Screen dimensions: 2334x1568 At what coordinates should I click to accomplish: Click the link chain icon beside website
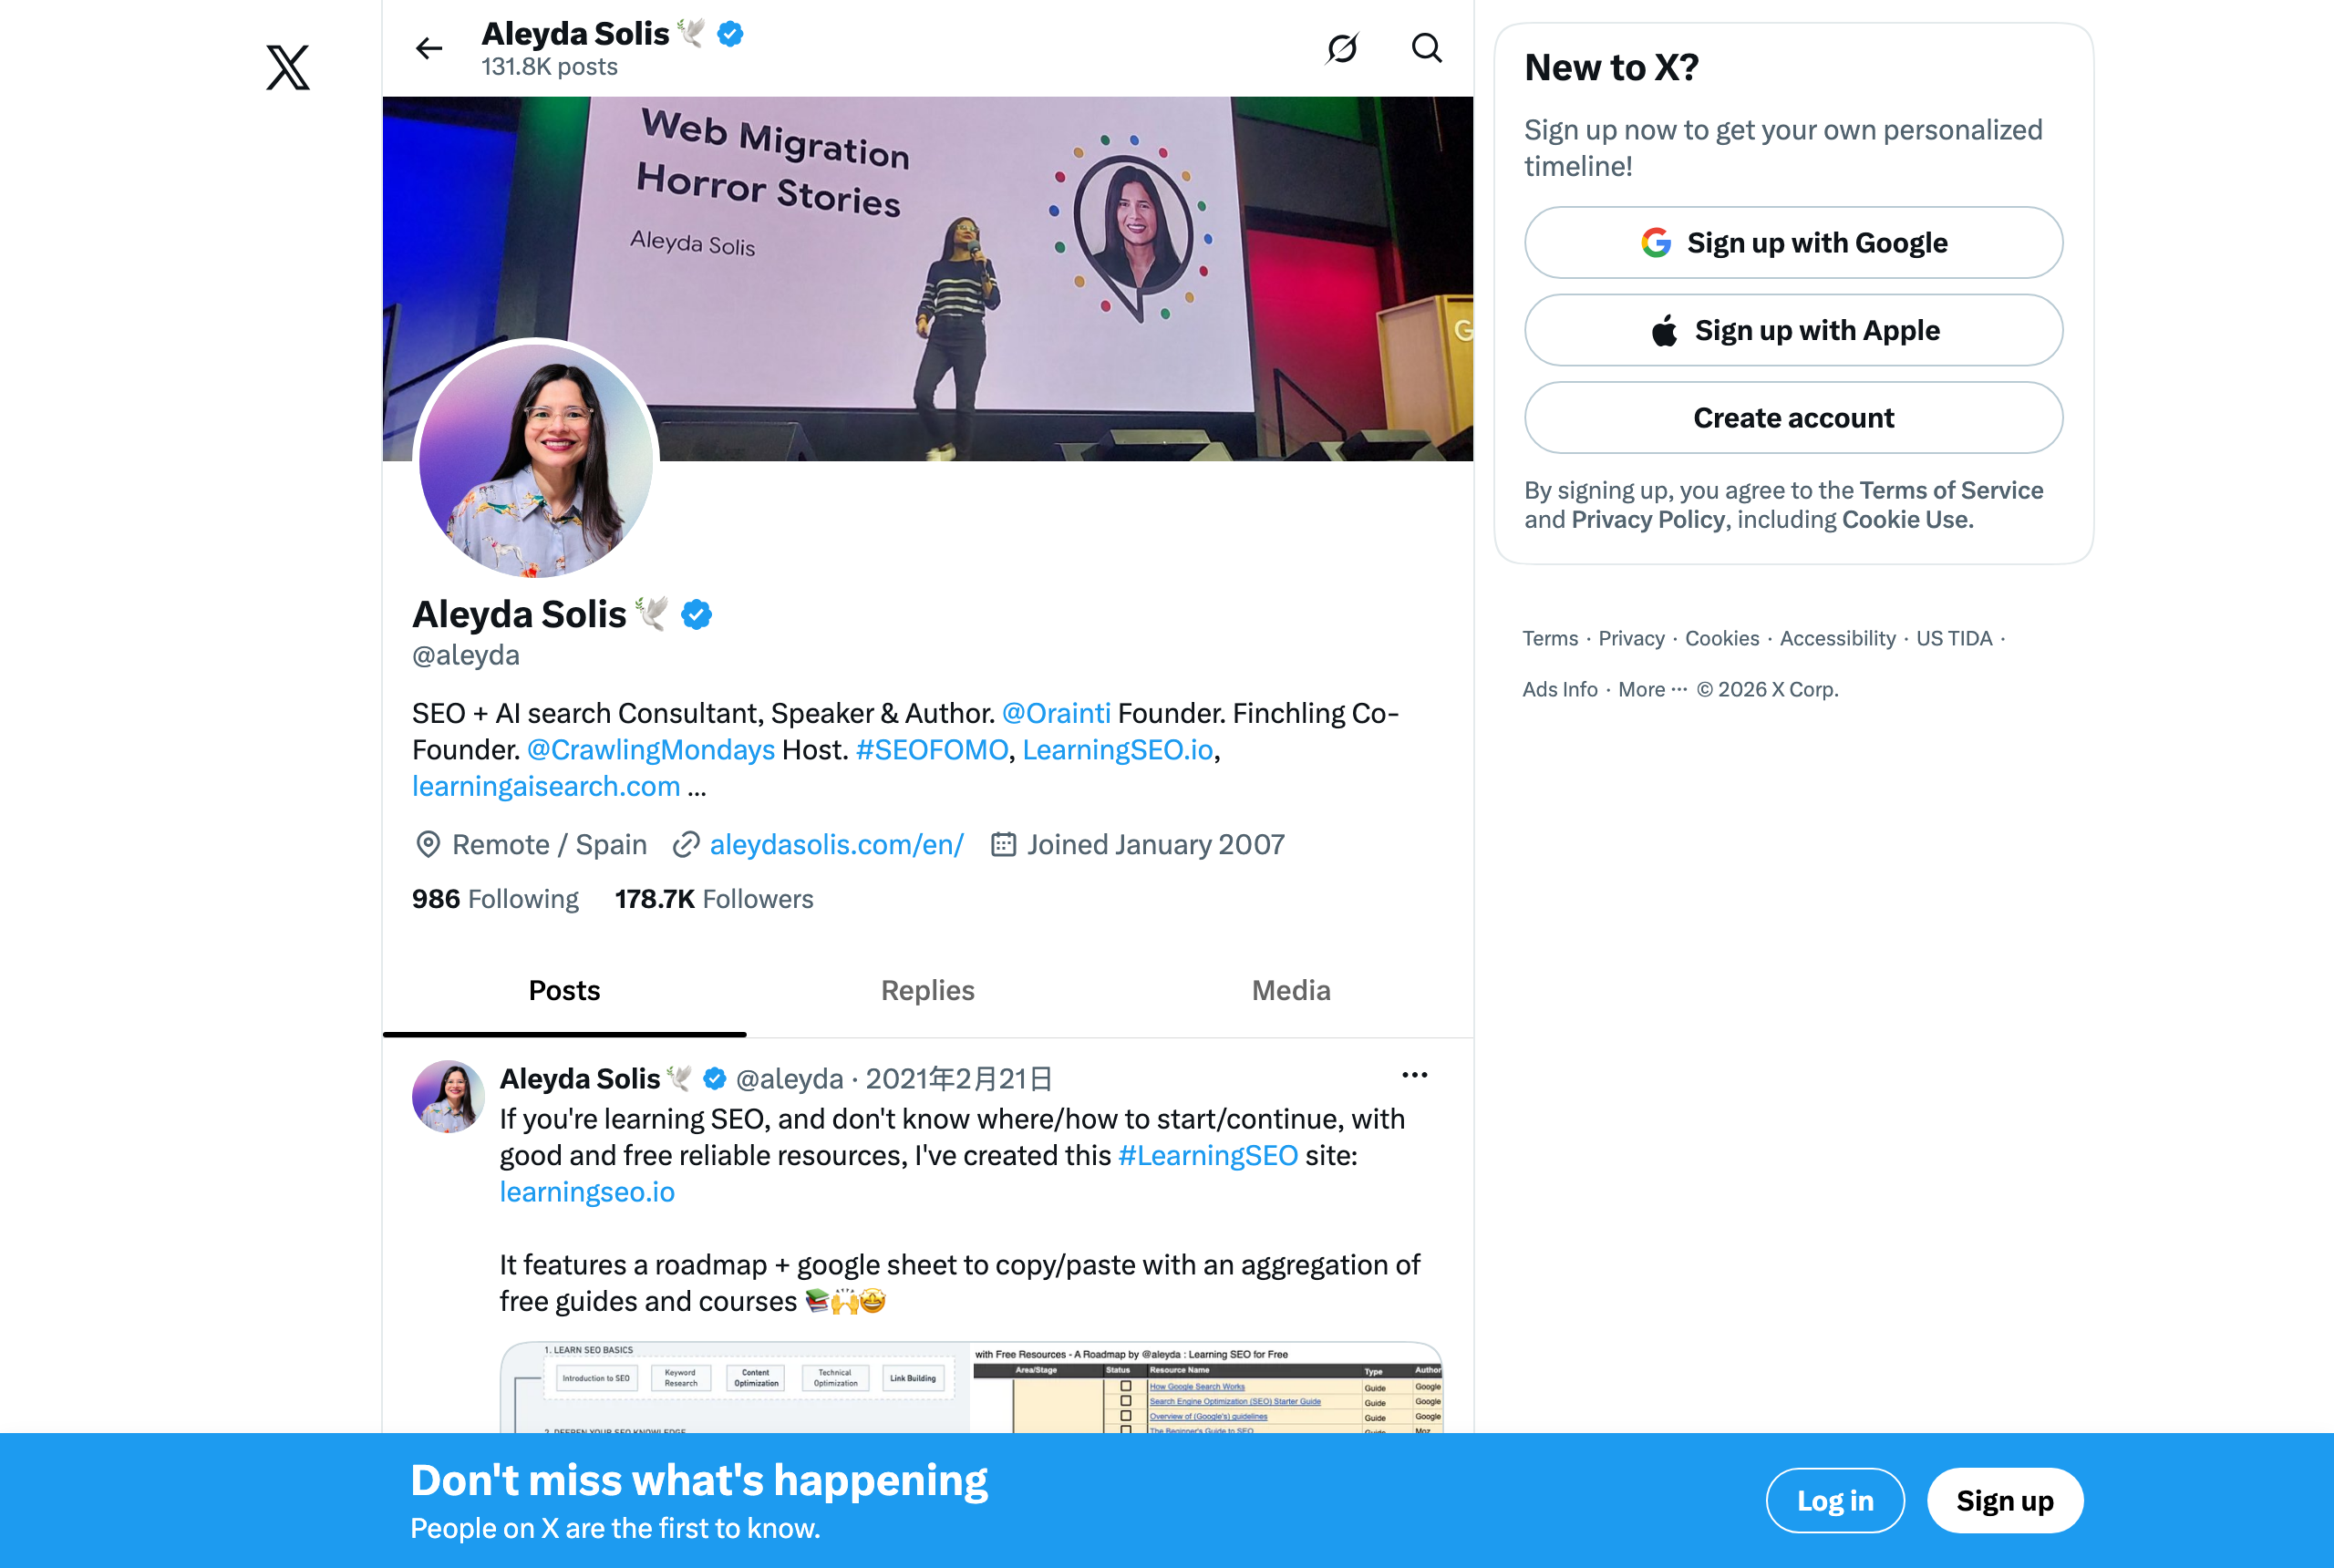tap(686, 845)
